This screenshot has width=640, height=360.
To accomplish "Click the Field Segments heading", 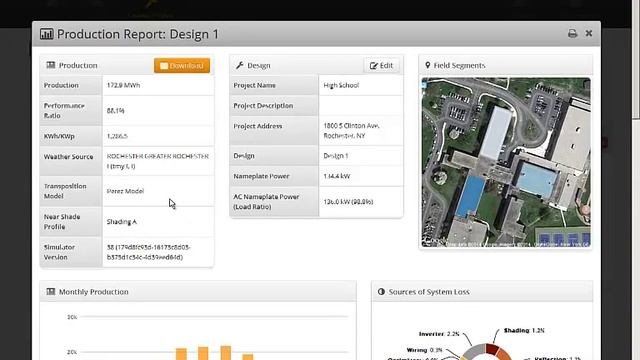I will [x=459, y=65].
